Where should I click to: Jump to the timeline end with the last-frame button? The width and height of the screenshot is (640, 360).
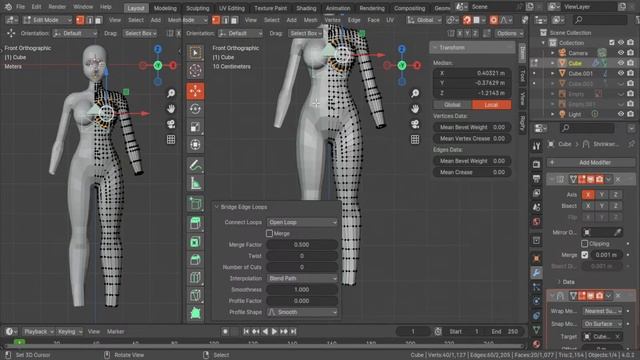click(293, 331)
